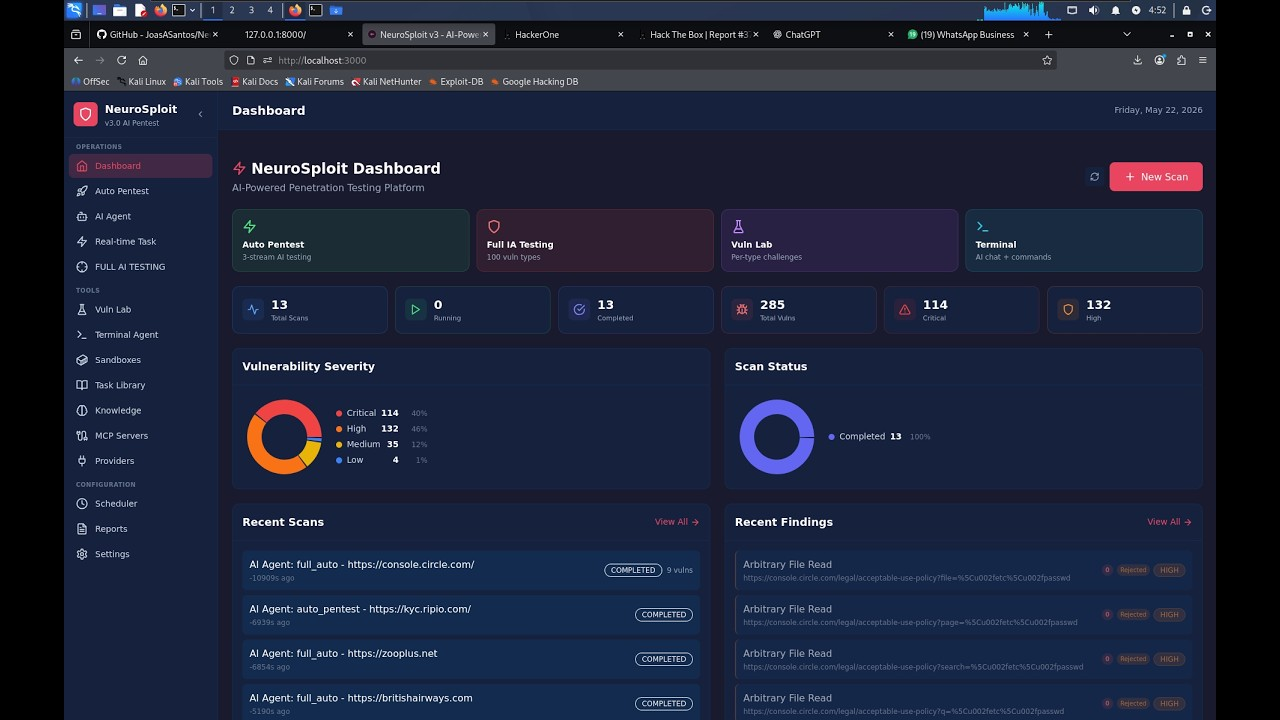Viewport: 1280px width, 720px height.
Task: Click the Critical legend color dot
Action: point(339,413)
